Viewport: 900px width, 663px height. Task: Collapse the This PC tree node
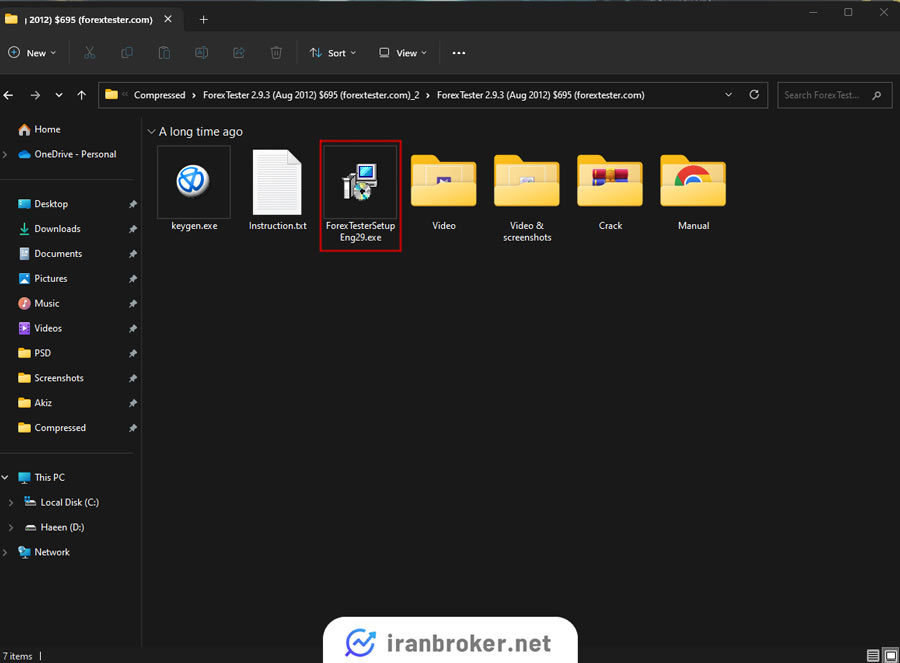click(5, 477)
